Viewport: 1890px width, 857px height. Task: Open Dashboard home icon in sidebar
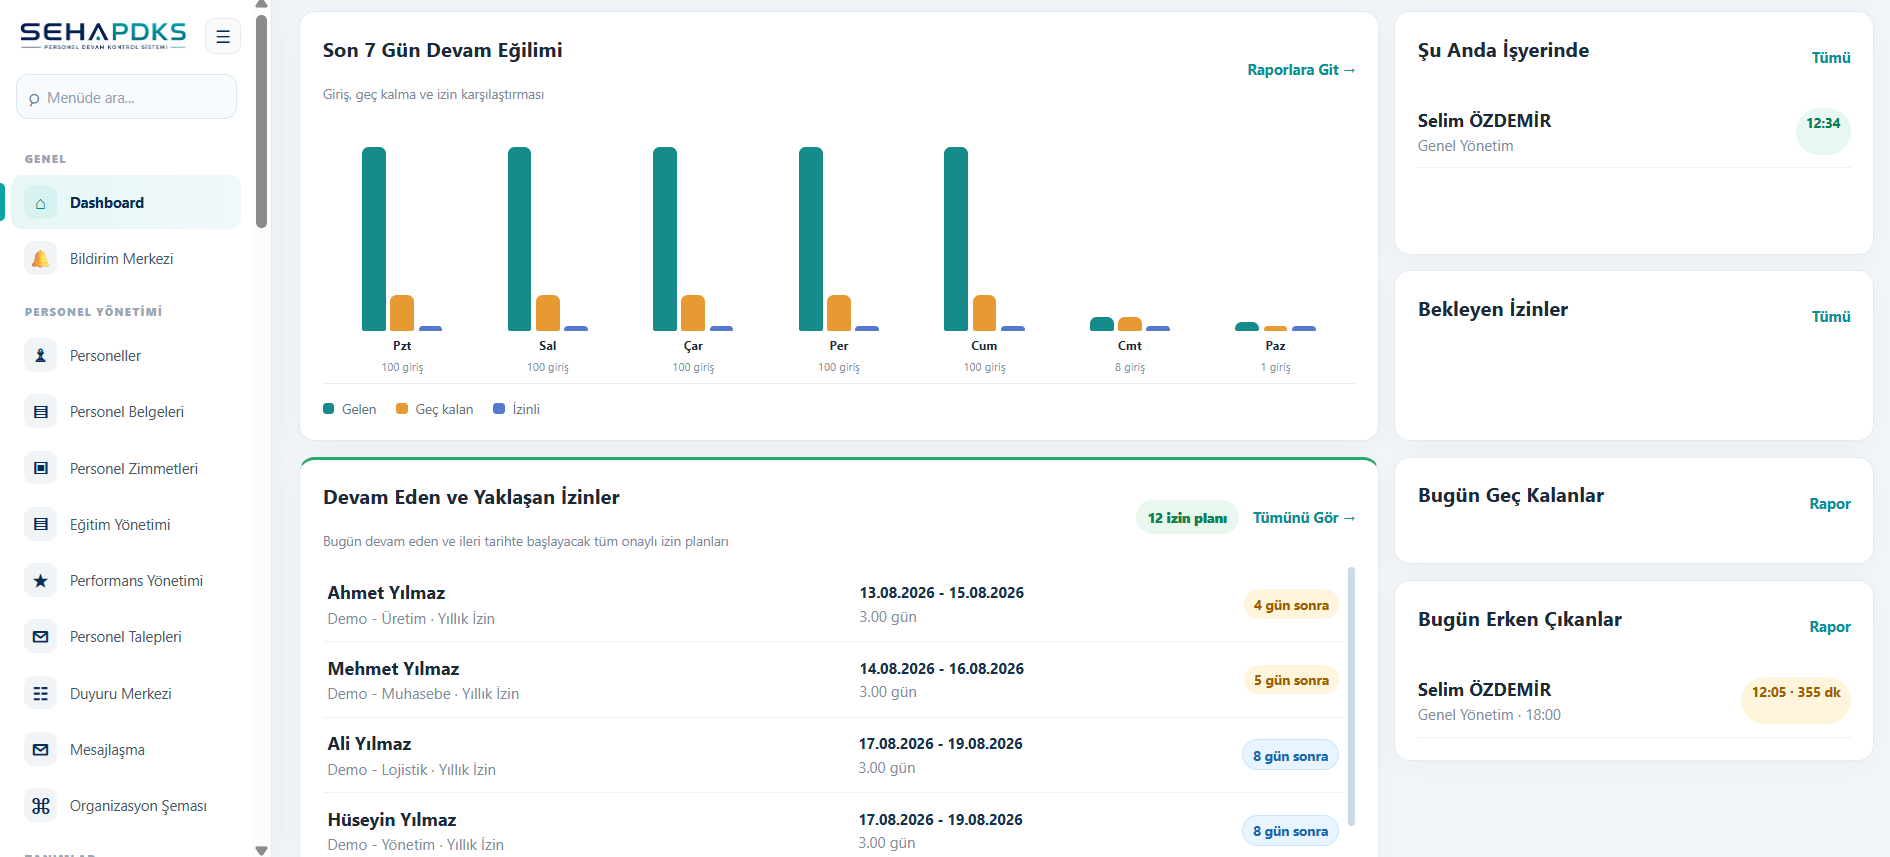click(x=40, y=203)
